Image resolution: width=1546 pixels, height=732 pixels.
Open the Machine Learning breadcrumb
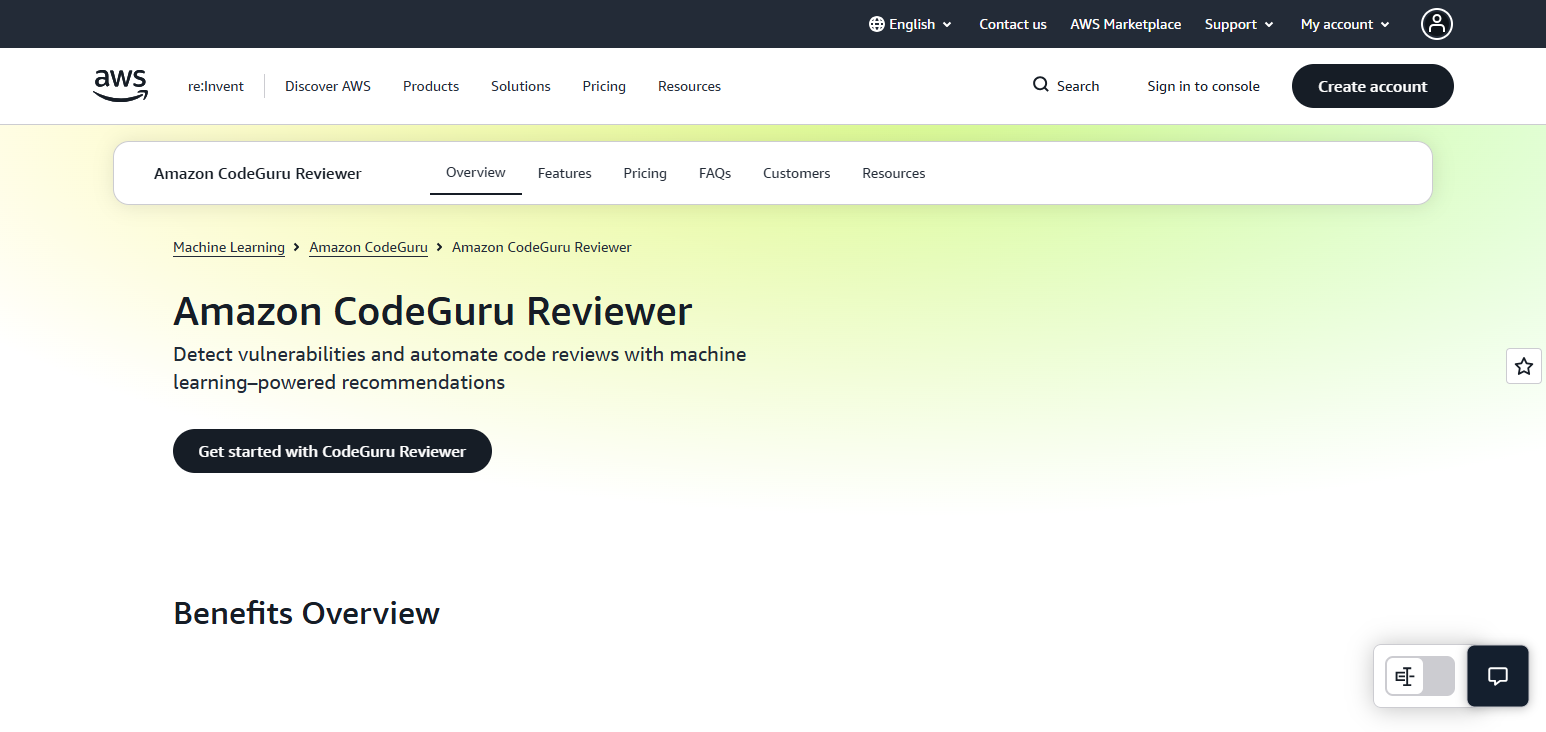(229, 247)
